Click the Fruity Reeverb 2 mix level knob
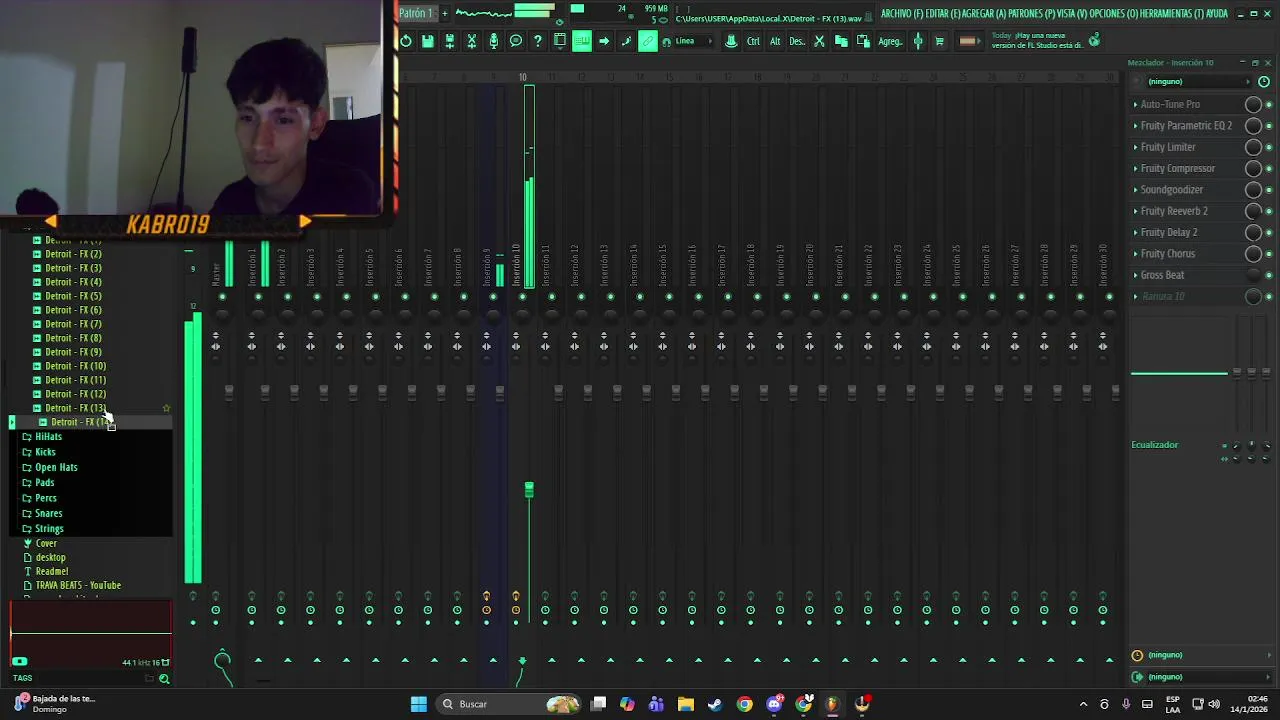 pos(1253,211)
